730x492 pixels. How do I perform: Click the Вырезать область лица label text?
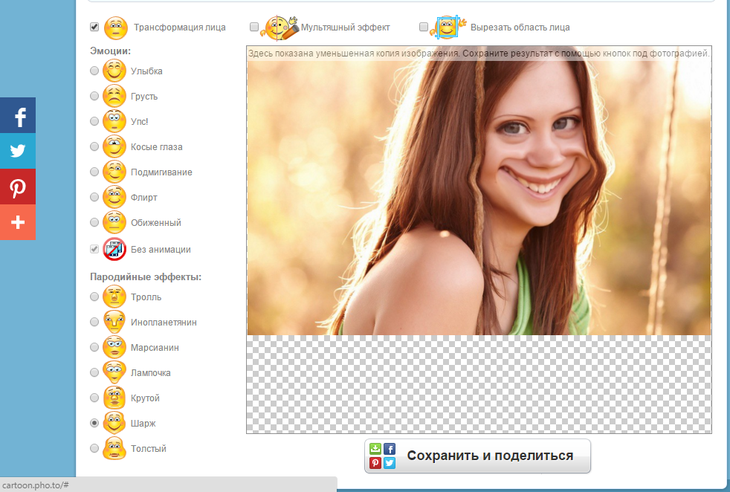(x=520, y=27)
